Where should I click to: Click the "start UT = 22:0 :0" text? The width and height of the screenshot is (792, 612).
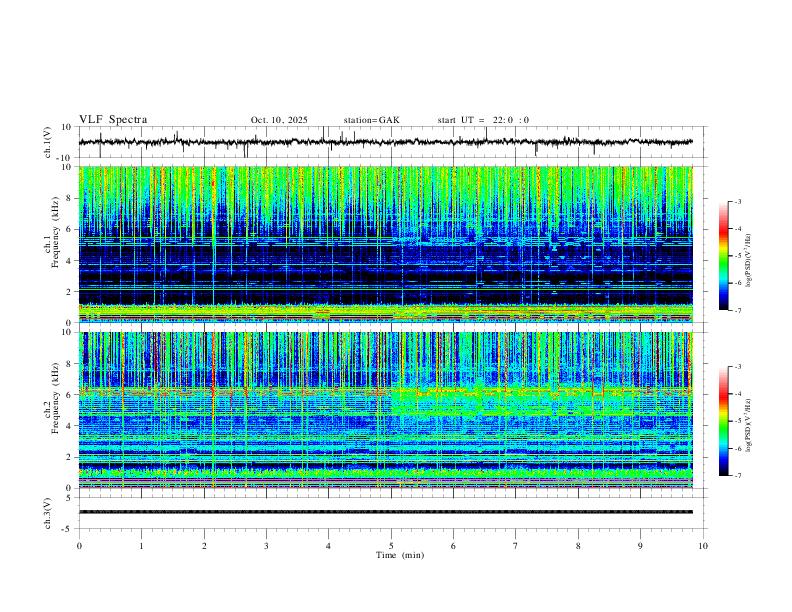click(x=483, y=120)
